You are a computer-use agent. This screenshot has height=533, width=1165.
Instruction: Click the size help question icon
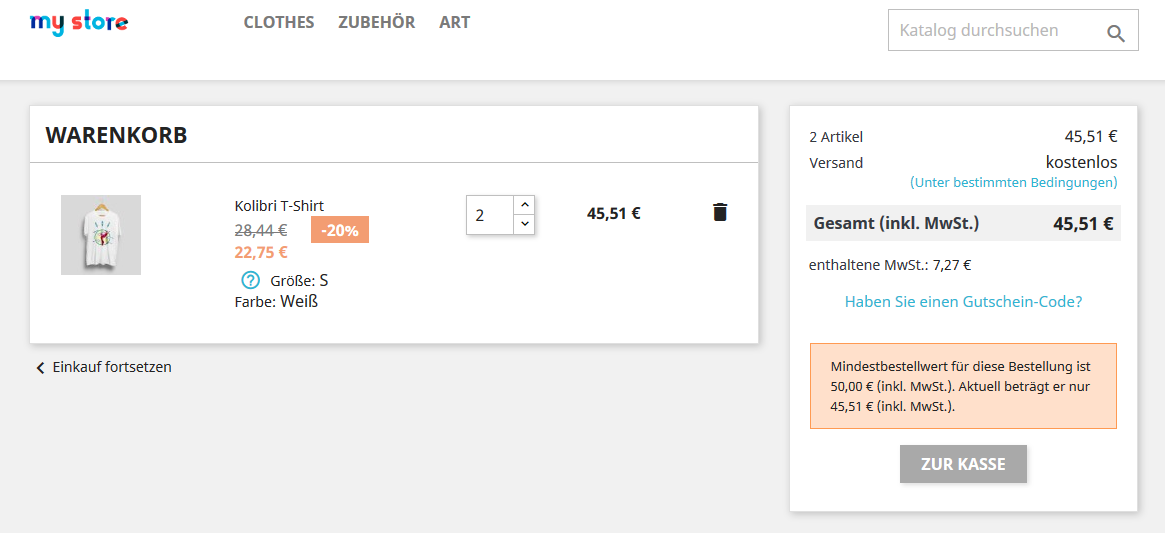[251, 281]
